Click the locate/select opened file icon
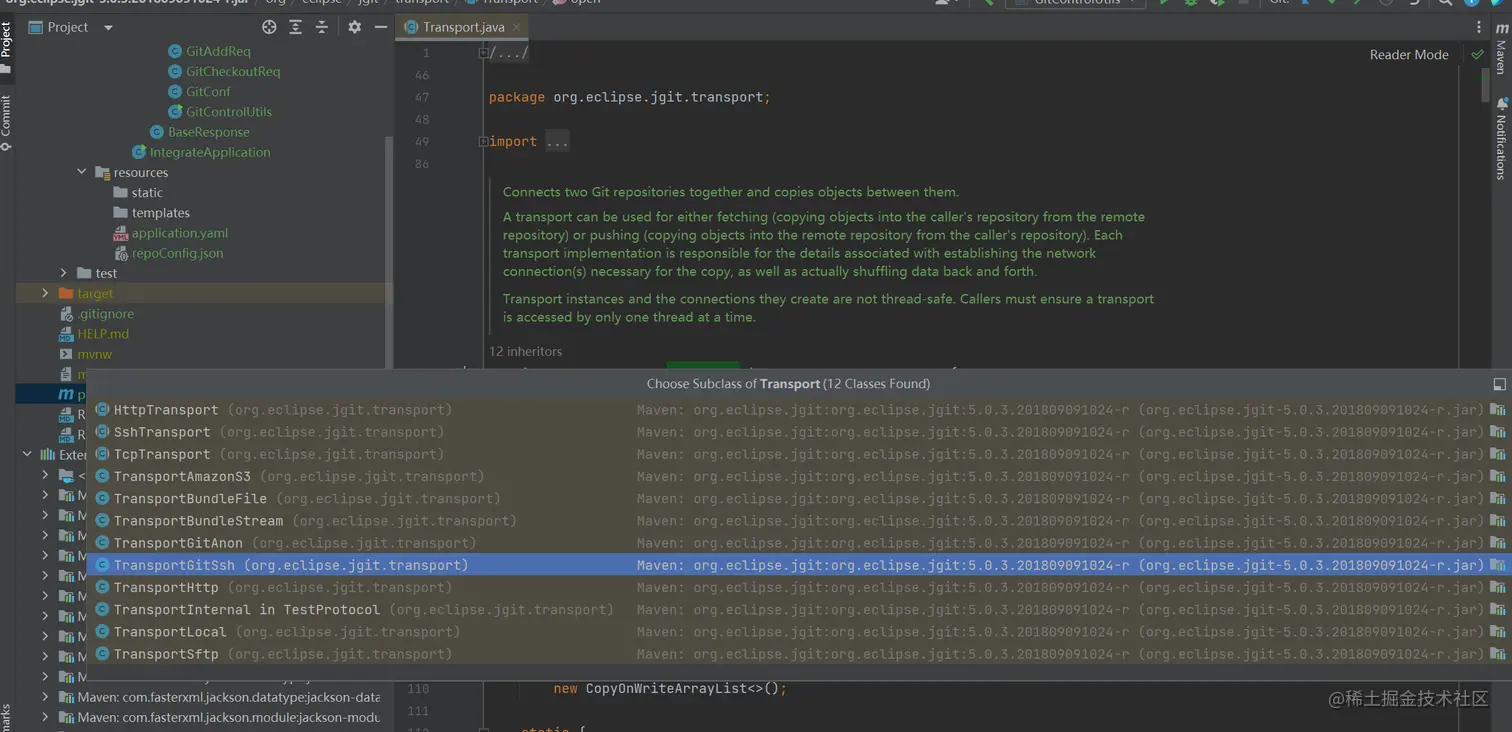 [269, 27]
